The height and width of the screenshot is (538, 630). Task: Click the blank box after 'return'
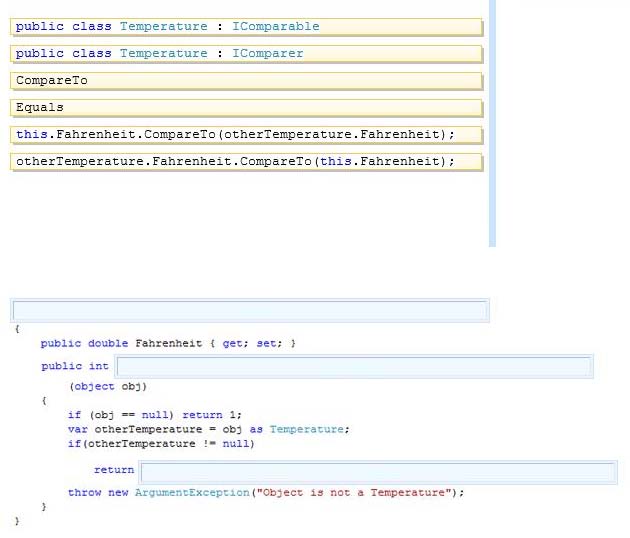[378, 472]
